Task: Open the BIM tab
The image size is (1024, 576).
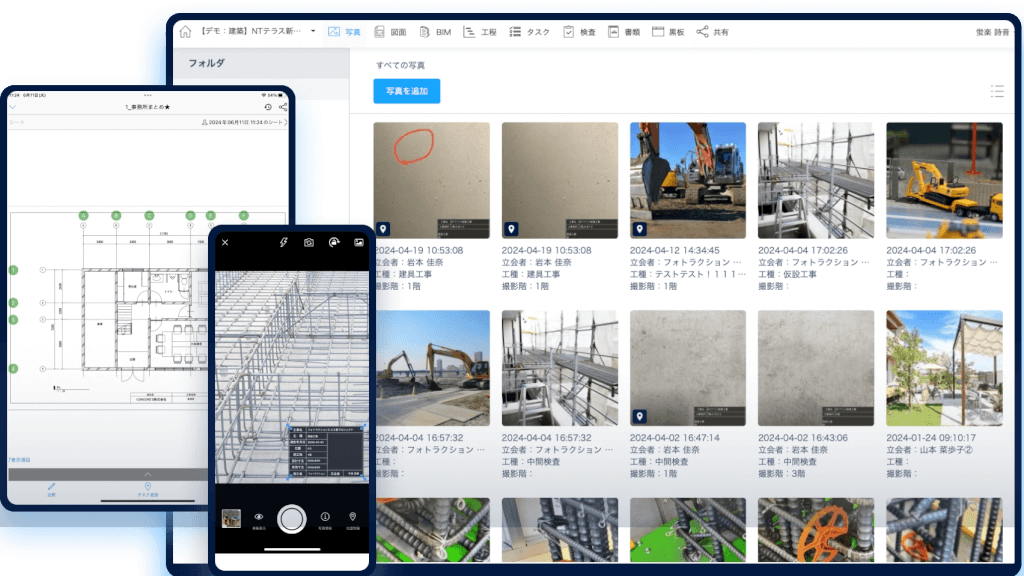Action: [x=435, y=32]
